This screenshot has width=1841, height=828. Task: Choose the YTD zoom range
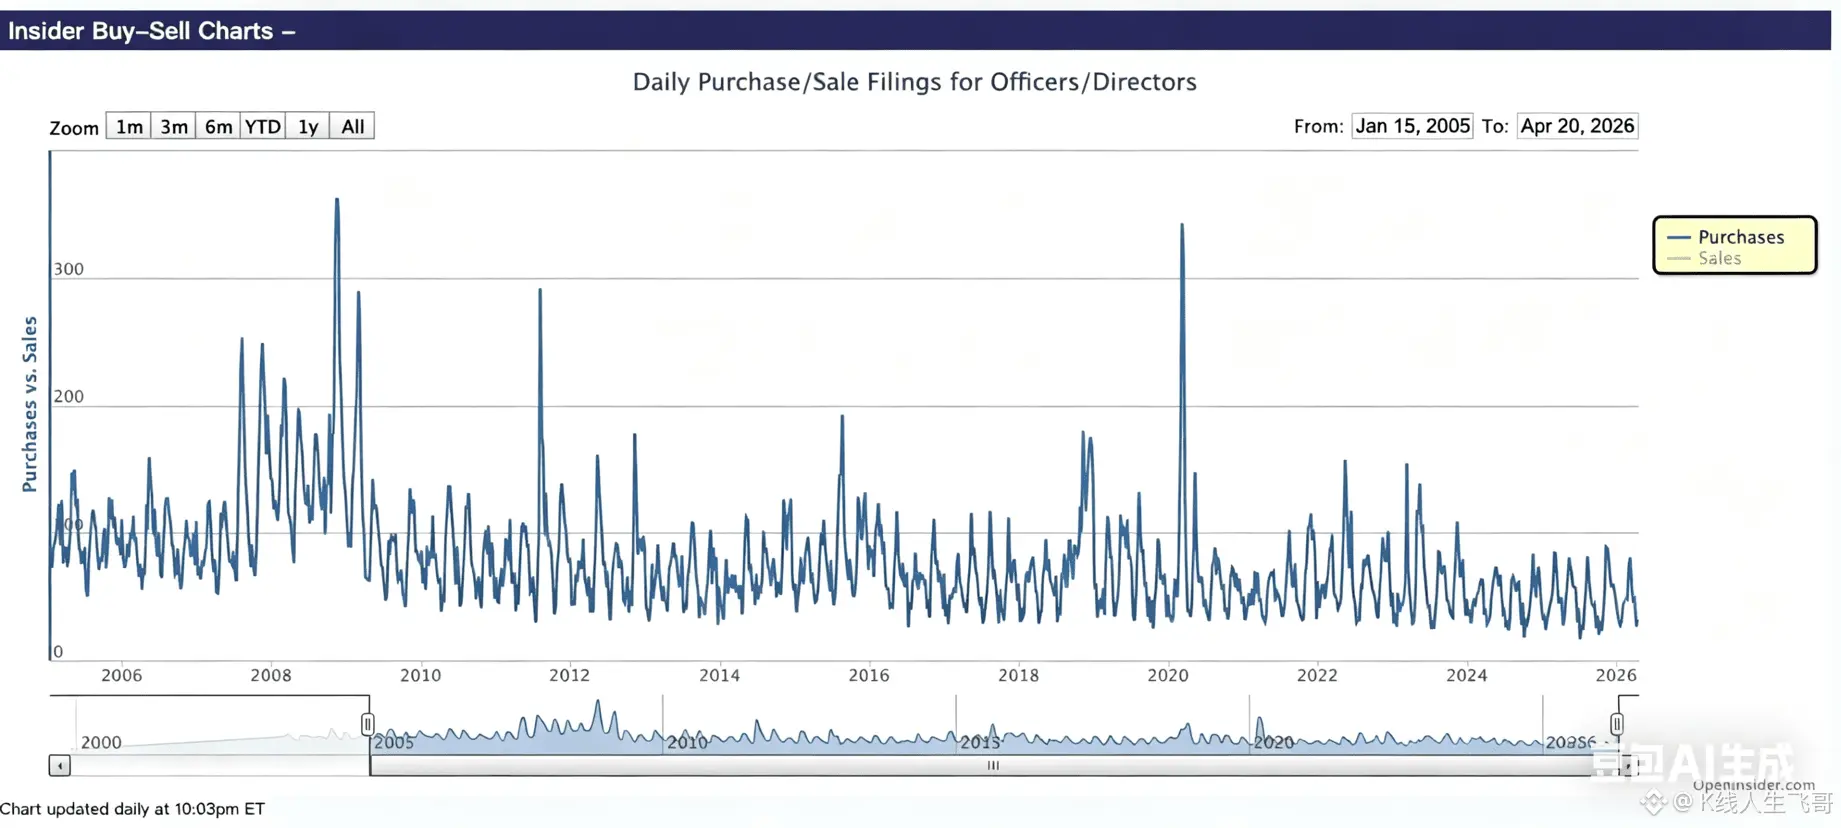[x=263, y=126]
